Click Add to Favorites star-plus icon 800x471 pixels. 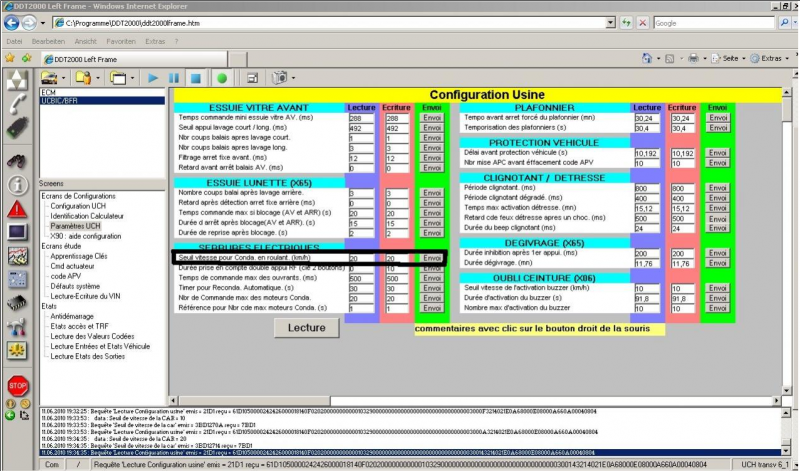27,58
